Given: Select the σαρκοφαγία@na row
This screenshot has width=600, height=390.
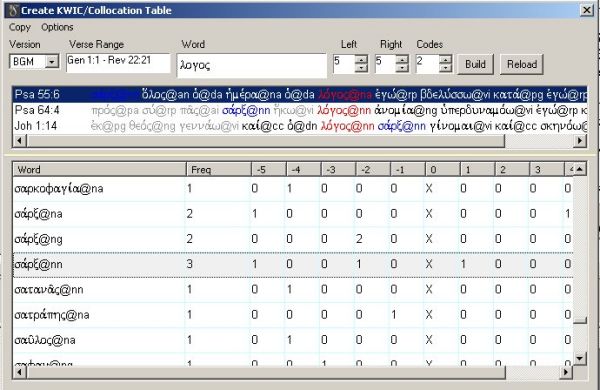Looking at the screenshot, I should 293,188.
